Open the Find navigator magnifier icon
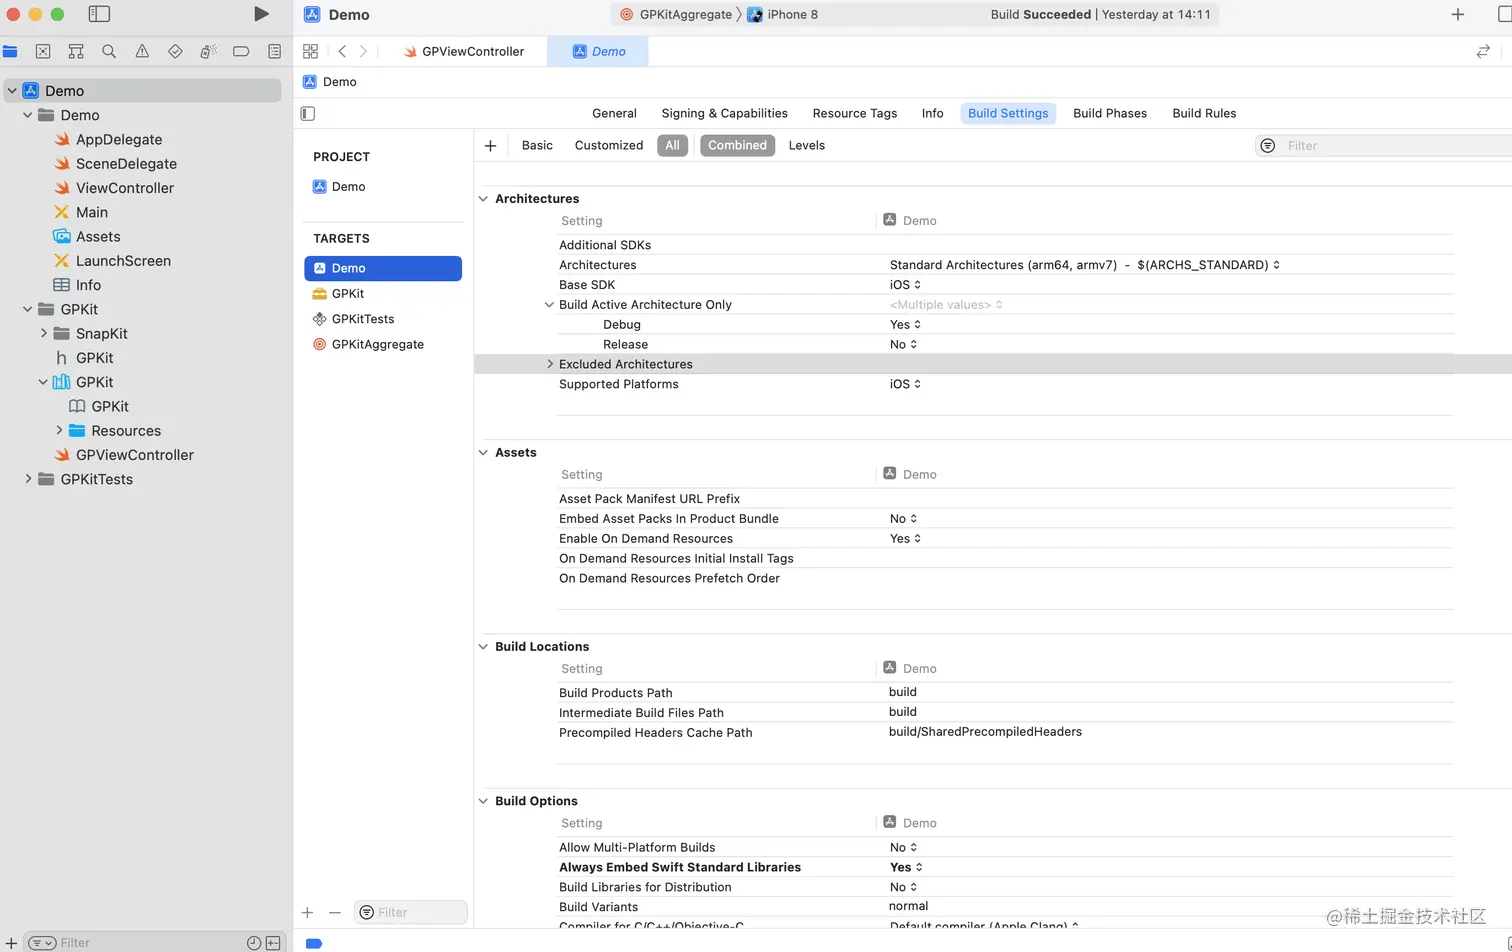Viewport: 1512px width, 952px height. coord(109,51)
